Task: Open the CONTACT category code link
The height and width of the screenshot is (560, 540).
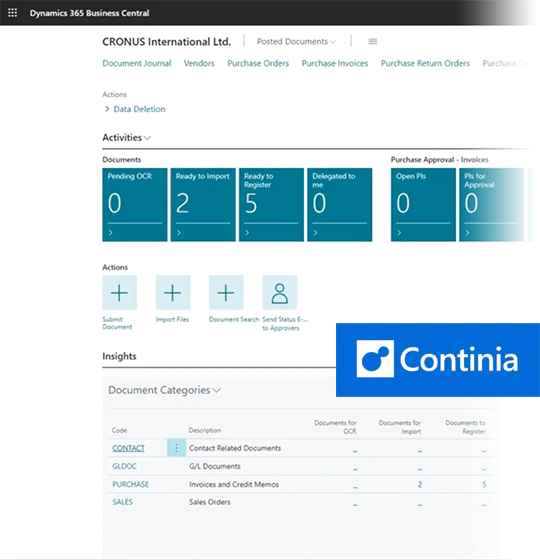Action: click(x=128, y=448)
